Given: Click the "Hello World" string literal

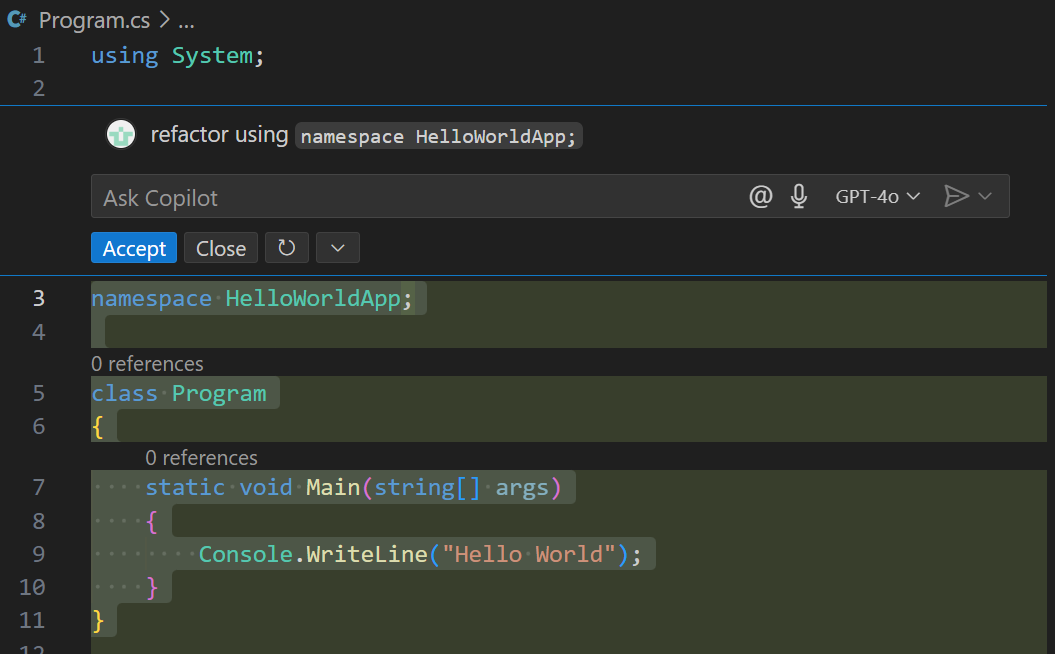Looking at the screenshot, I should (529, 554).
